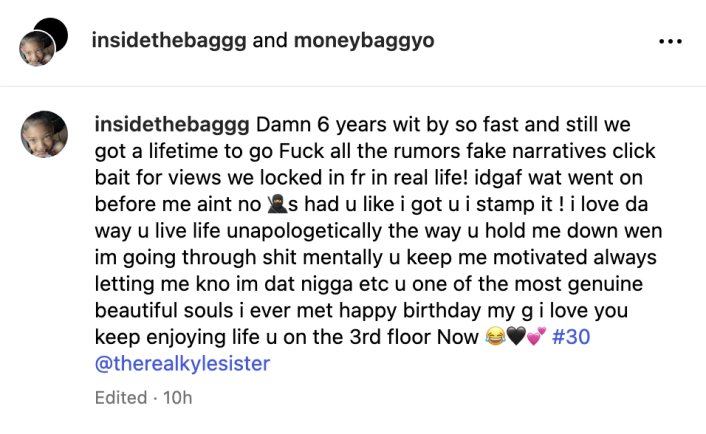Image resolution: width=706 pixels, height=434 pixels.
Task: Click the black heart emoji in caption
Action: click(517, 338)
